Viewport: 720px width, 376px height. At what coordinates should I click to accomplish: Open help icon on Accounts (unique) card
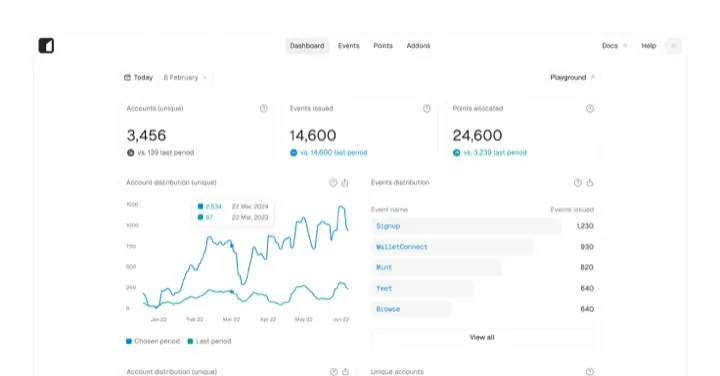[x=264, y=108]
